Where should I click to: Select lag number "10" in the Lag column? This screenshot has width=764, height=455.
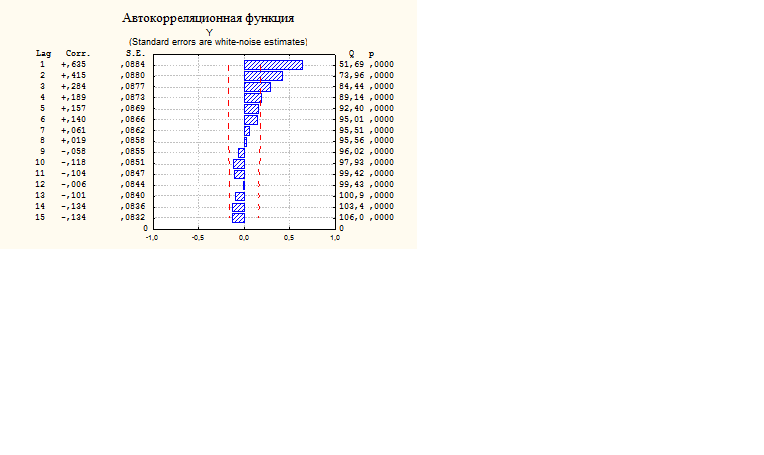(x=40, y=162)
